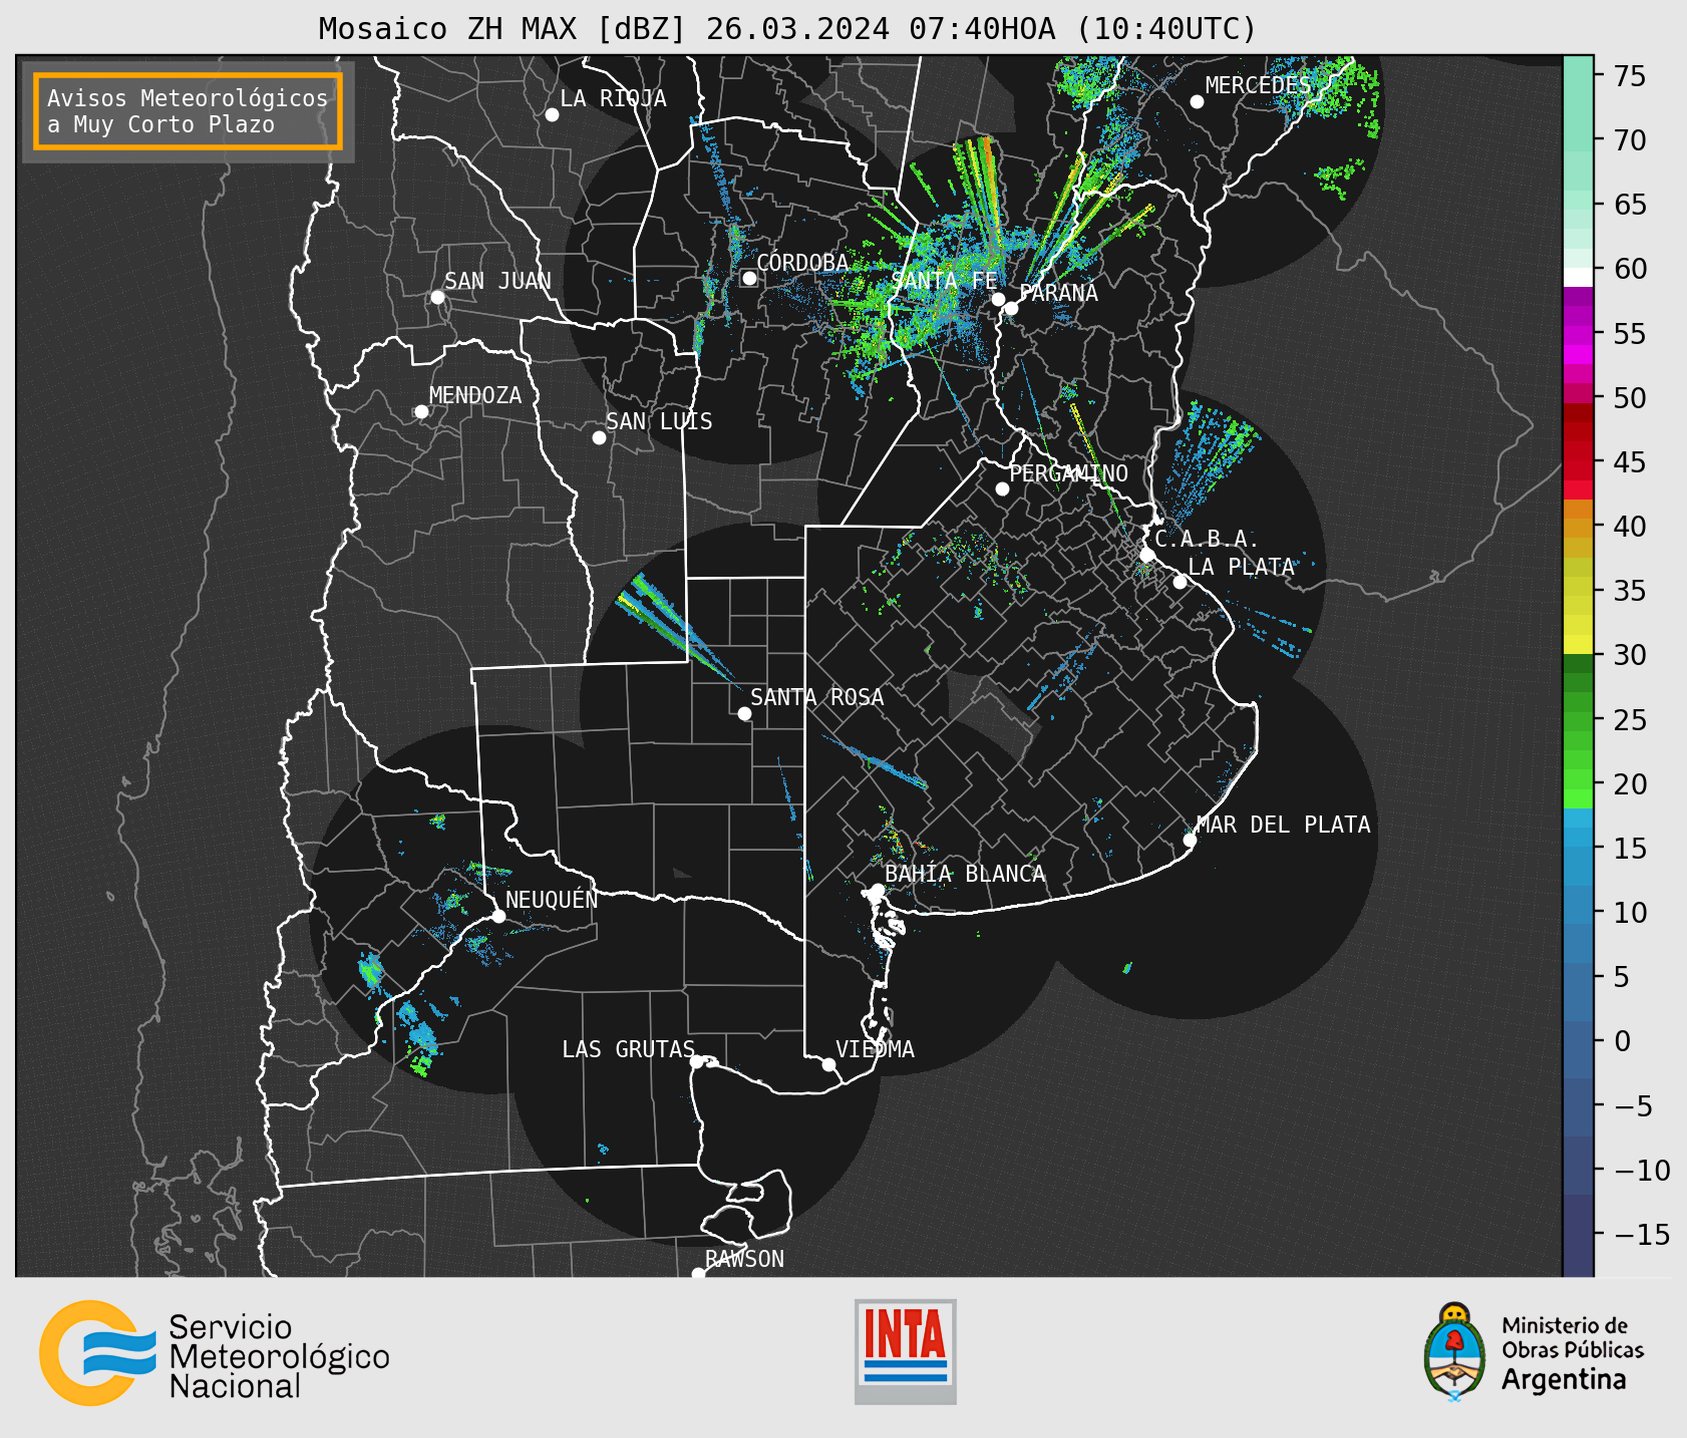Image resolution: width=1687 pixels, height=1438 pixels.
Task: Click the orange 40 dBZ band on colorbar
Action: pyautogui.click(x=1578, y=527)
